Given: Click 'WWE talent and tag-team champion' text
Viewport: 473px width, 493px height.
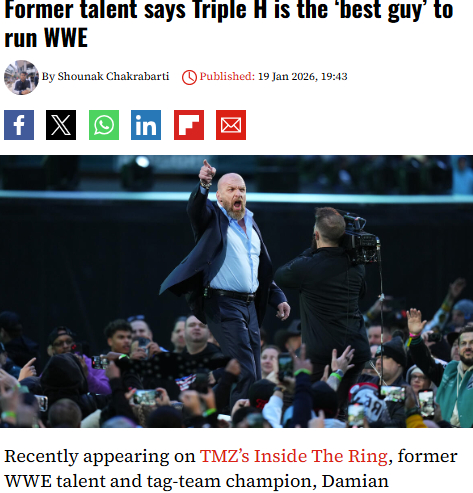Looking at the screenshot, I should [160, 481].
